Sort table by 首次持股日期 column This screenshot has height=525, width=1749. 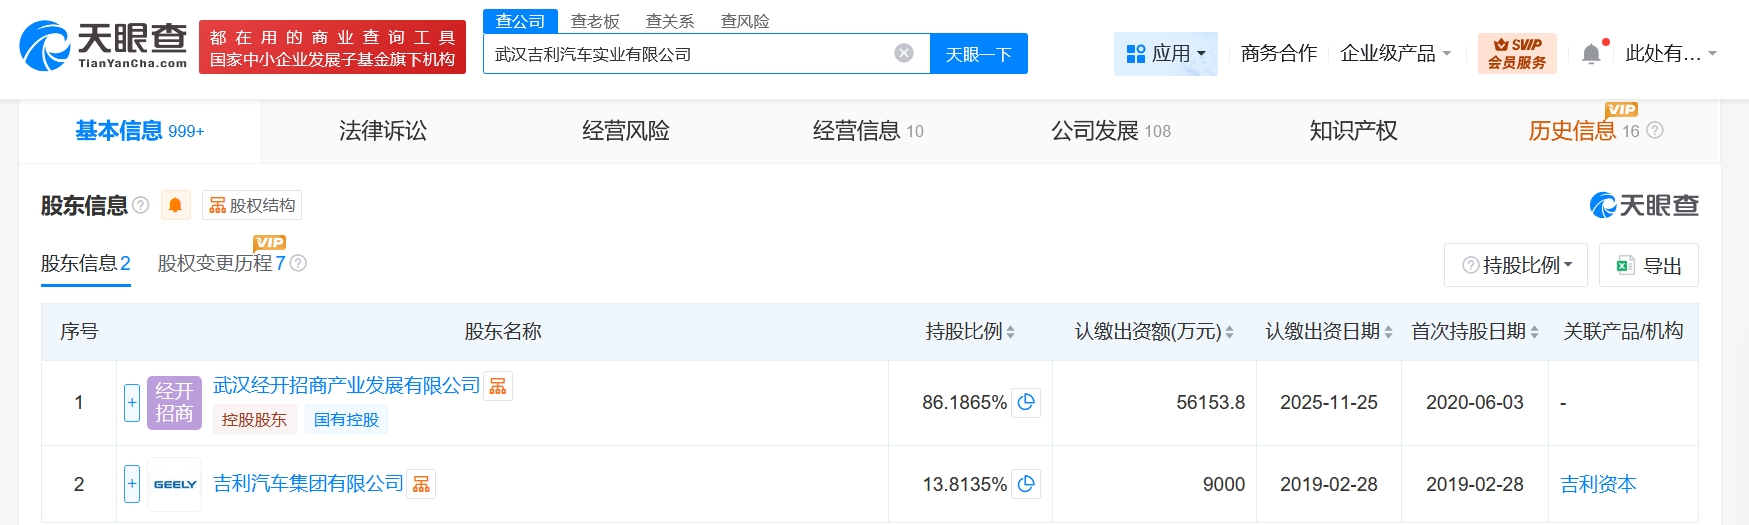coord(1534,332)
